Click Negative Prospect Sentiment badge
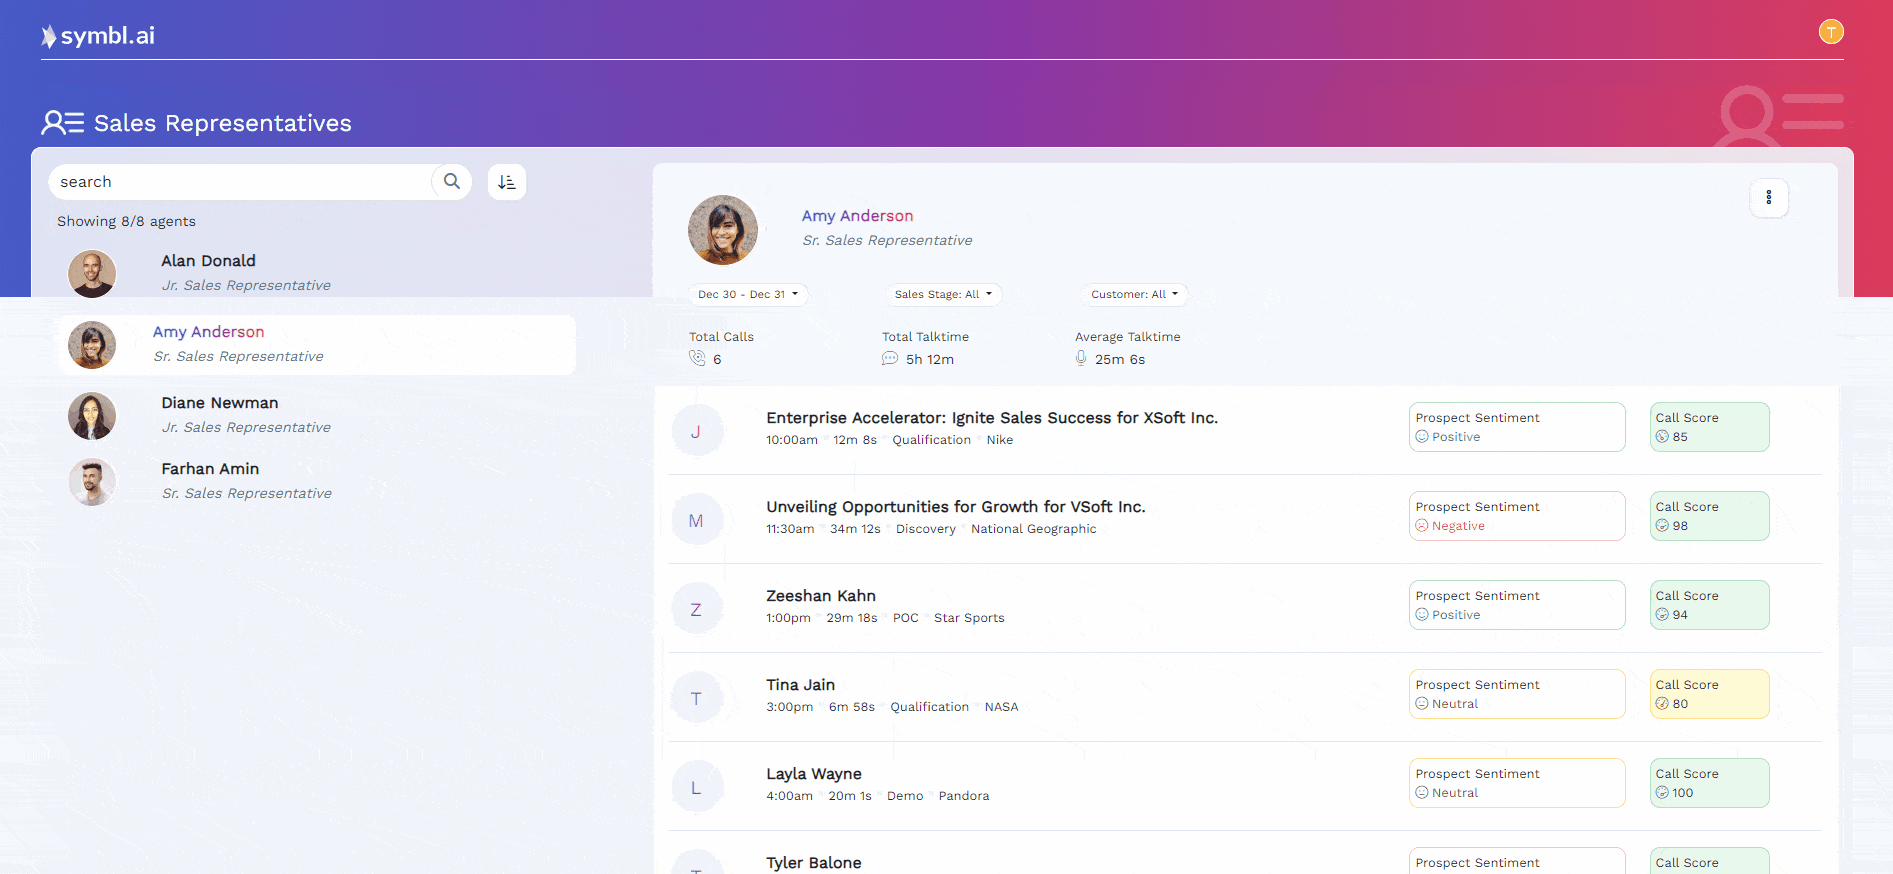1893x874 pixels. point(1516,516)
